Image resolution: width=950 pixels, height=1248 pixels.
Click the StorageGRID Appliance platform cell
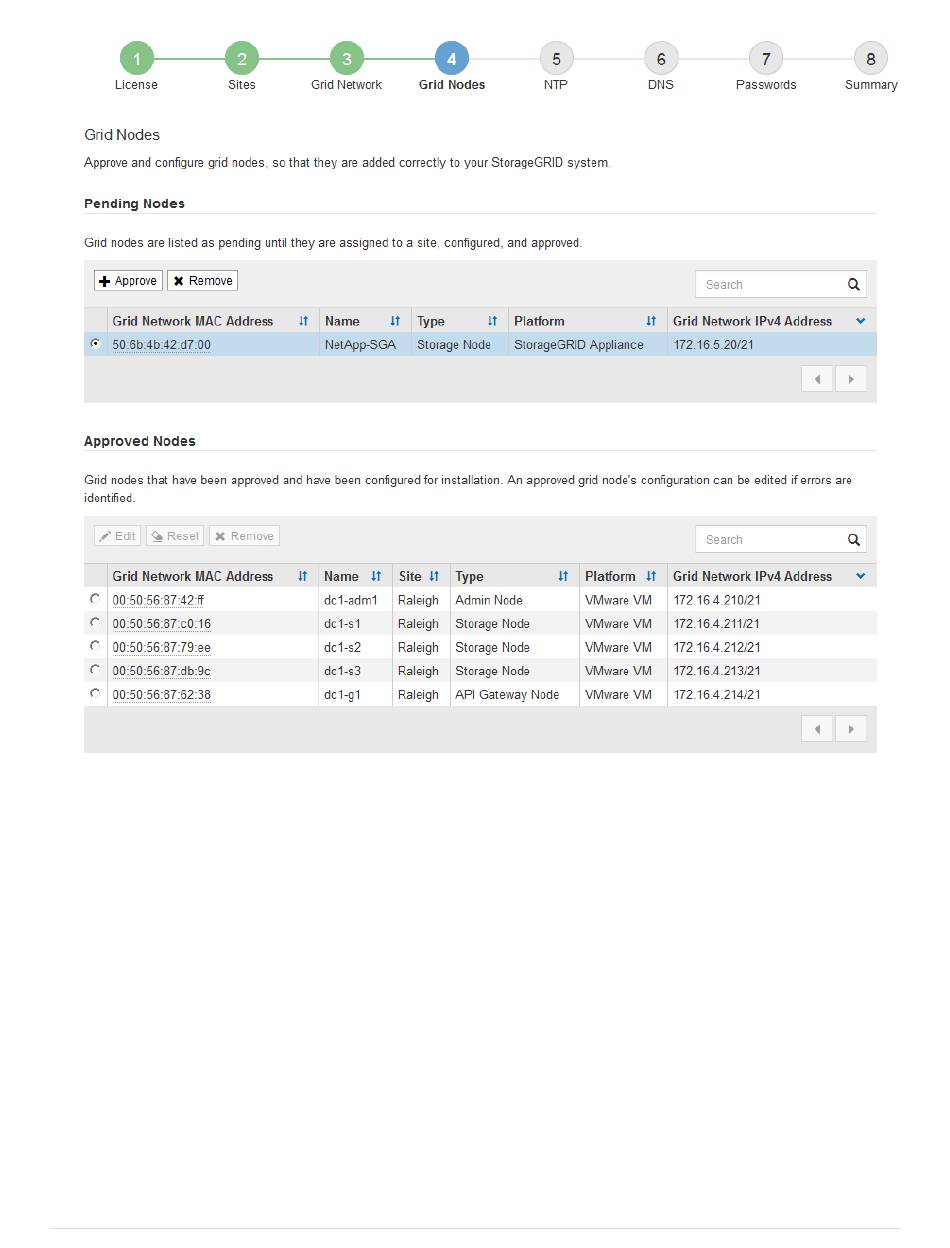click(588, 345)
